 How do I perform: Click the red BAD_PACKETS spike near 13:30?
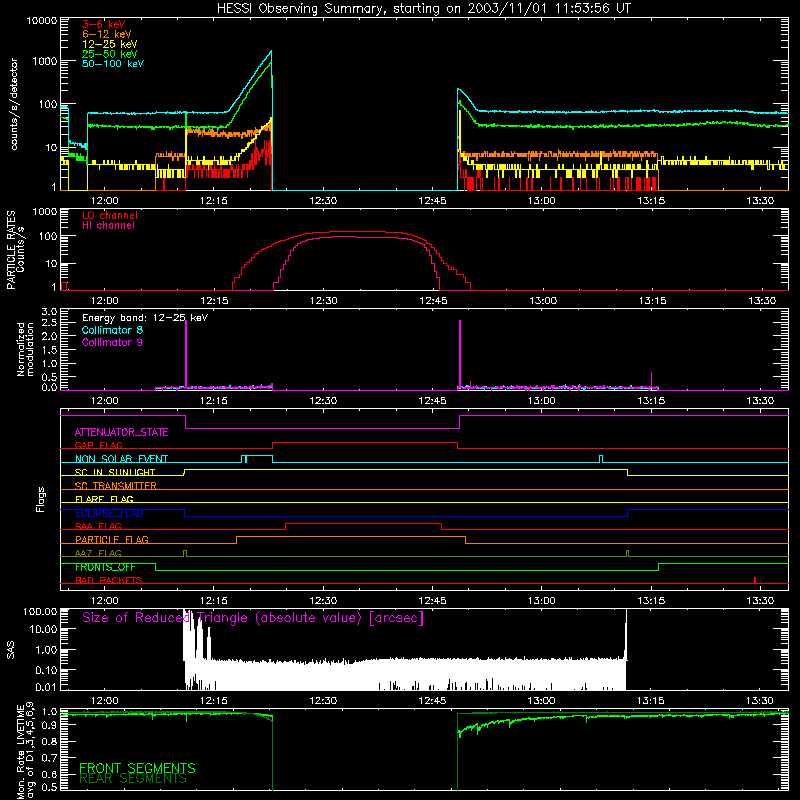click(x=755, y=580)
